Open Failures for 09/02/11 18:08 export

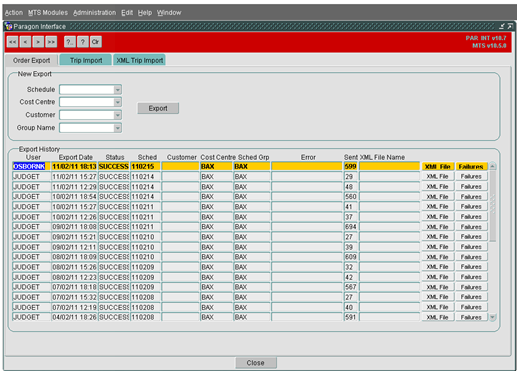tap(471, 227)
